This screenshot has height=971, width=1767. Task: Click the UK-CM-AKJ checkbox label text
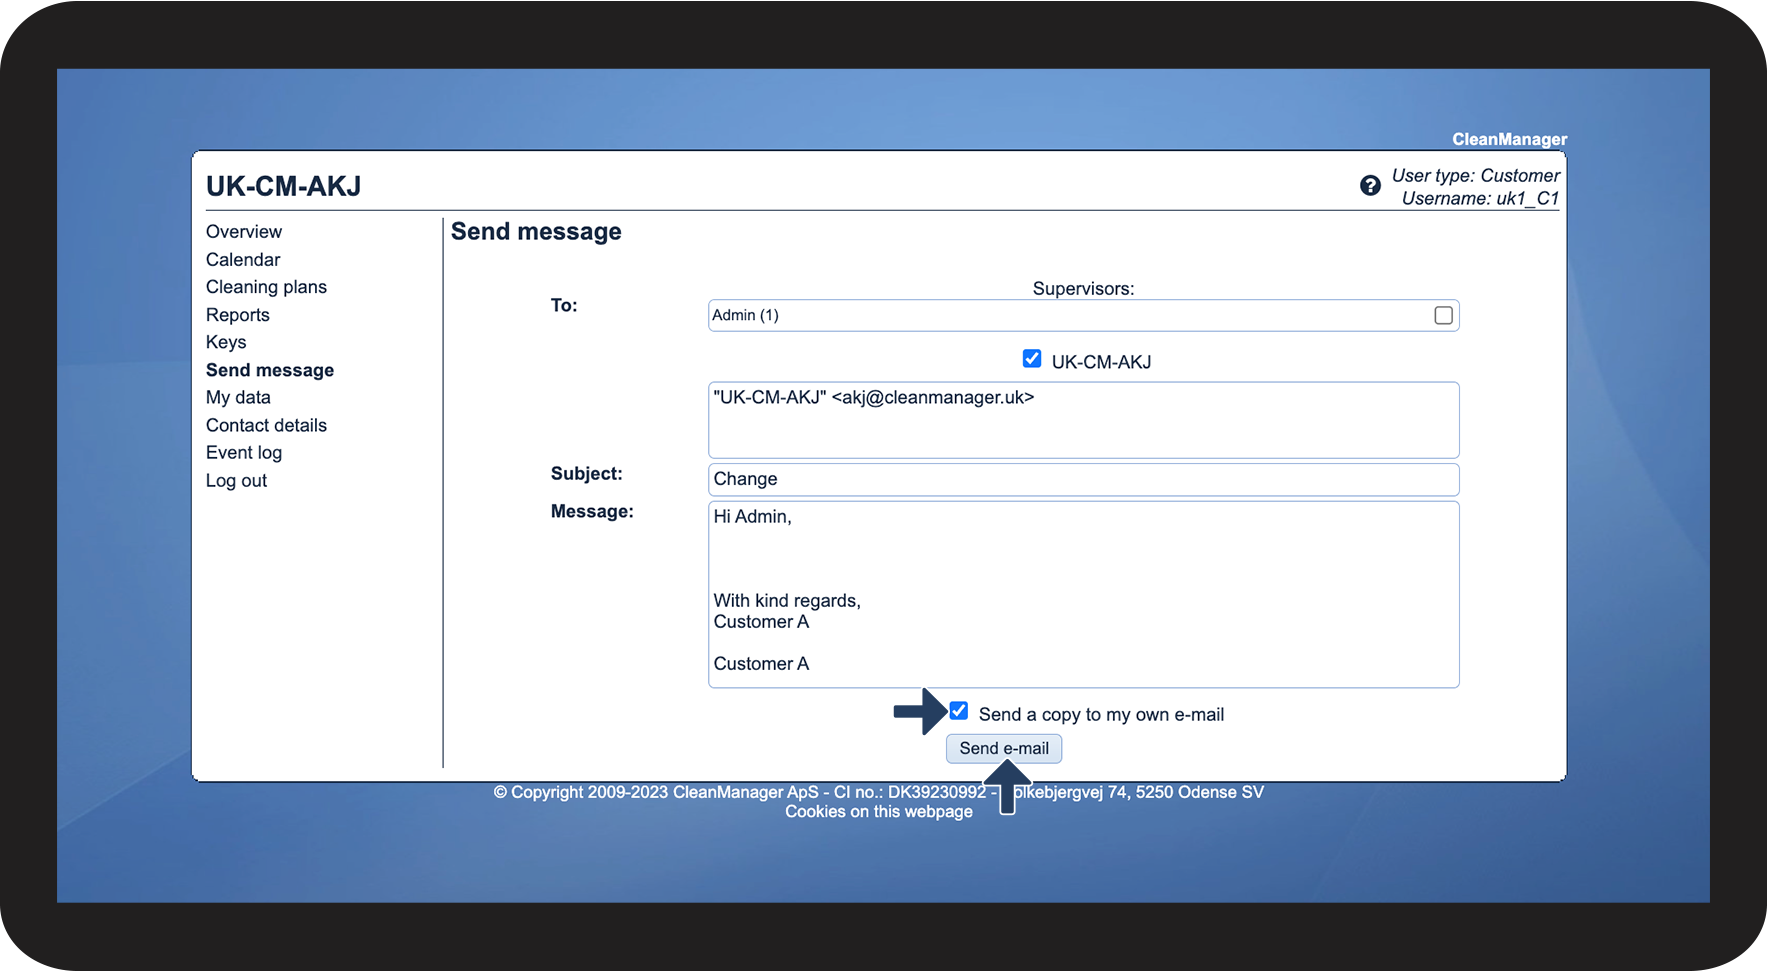(x=1101, y=362)
